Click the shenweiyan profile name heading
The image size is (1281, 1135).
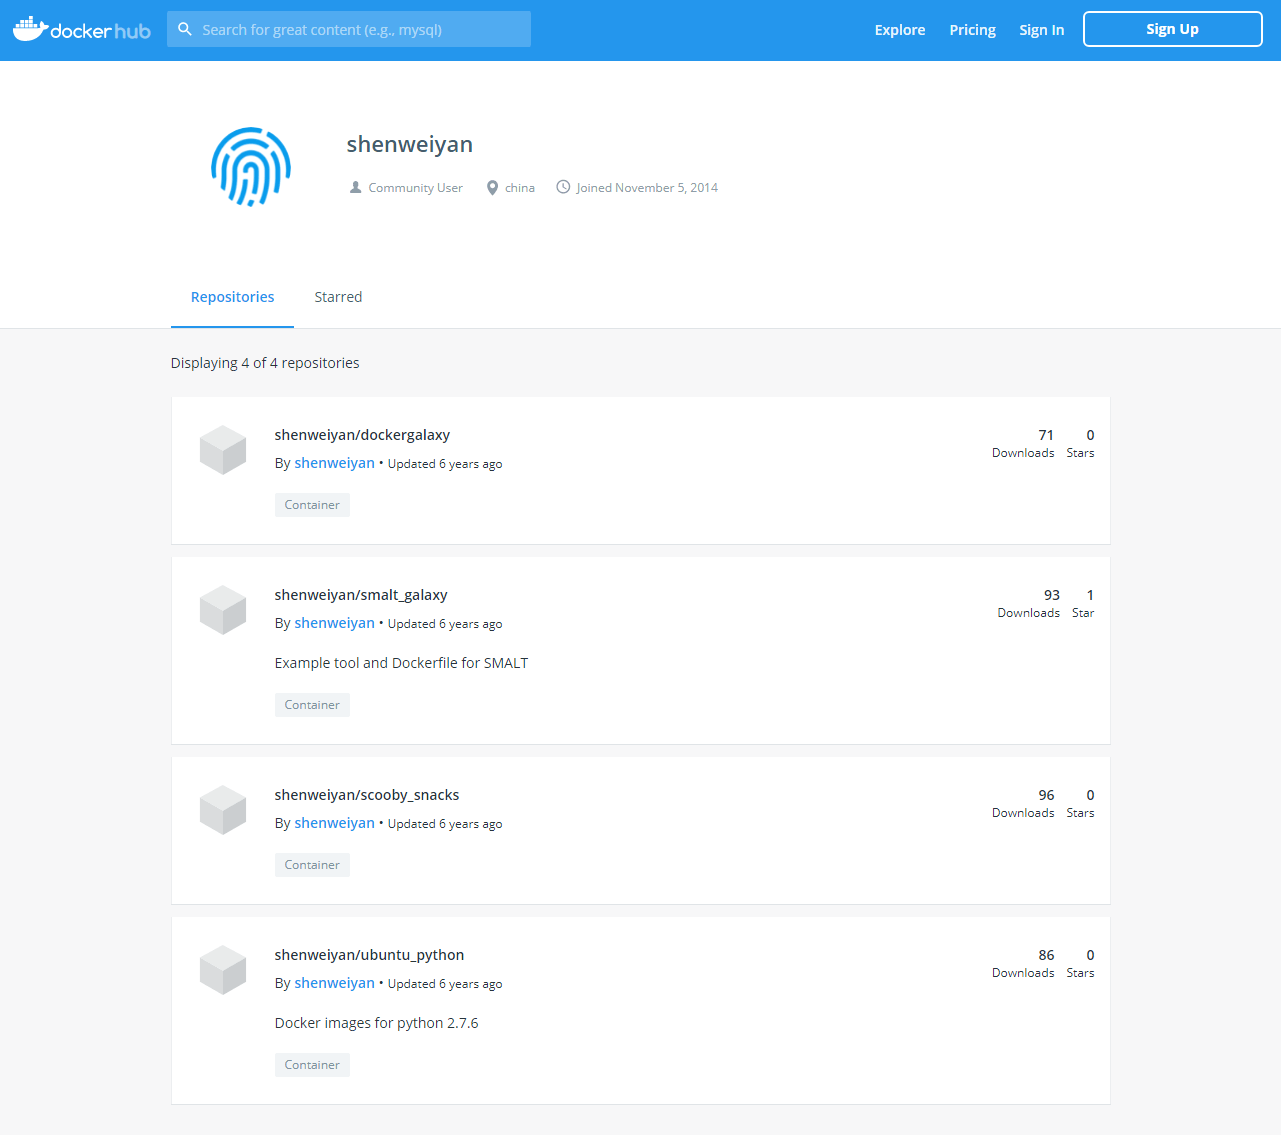(x=410, y=144)
